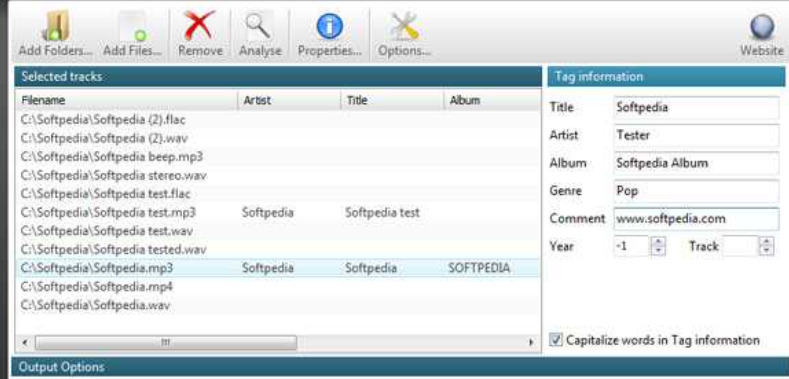The image size is (789, 379).
Task: Select C:\Softpedia\Softpedia.wav row
Action: pyautogui.click(x=278, y=305)
